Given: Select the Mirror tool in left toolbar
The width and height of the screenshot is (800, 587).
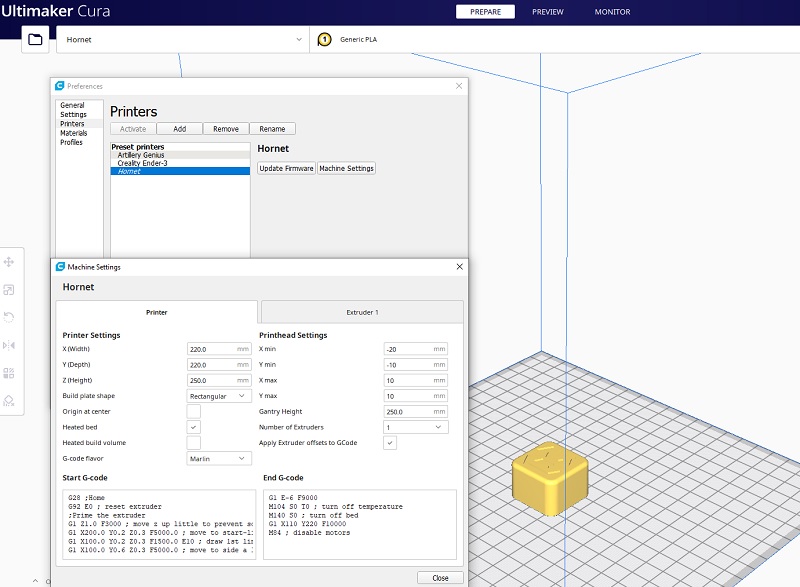Looking at the screenshot, I should pyautogui.click(x=9, y=345).
